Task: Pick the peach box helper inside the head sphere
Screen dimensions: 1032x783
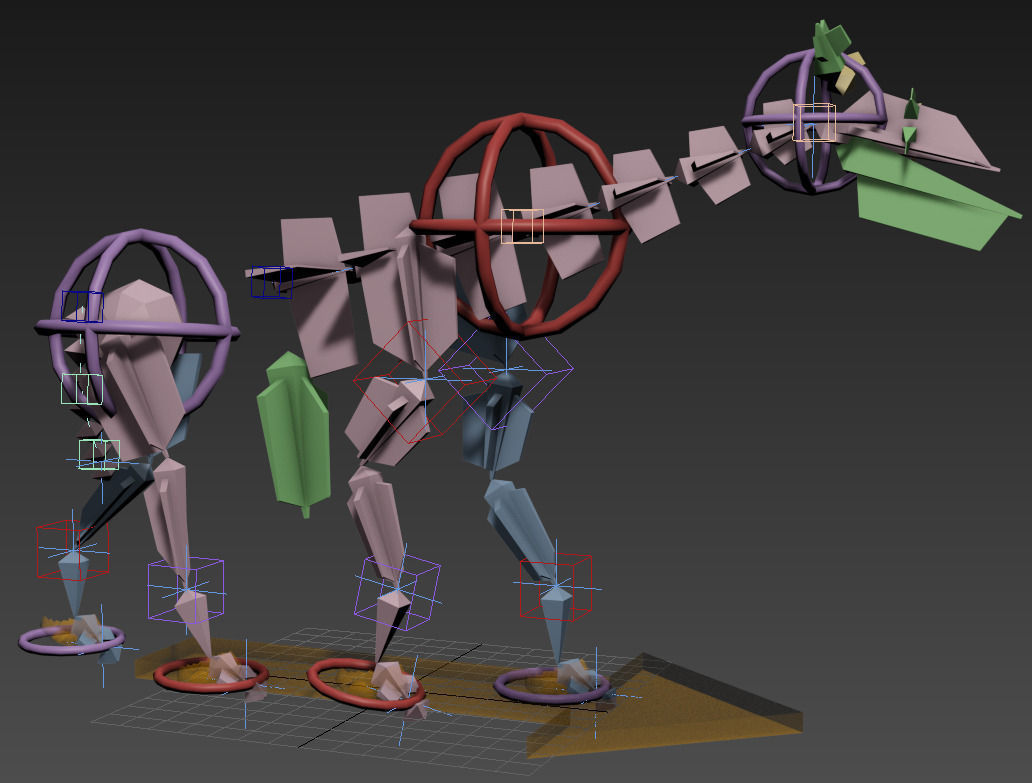Action: [814, 122]
